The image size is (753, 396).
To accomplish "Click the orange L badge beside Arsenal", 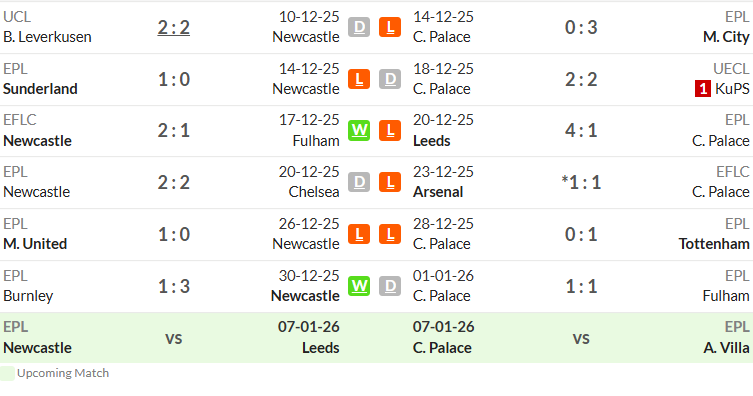I will [x=390, y=182].
